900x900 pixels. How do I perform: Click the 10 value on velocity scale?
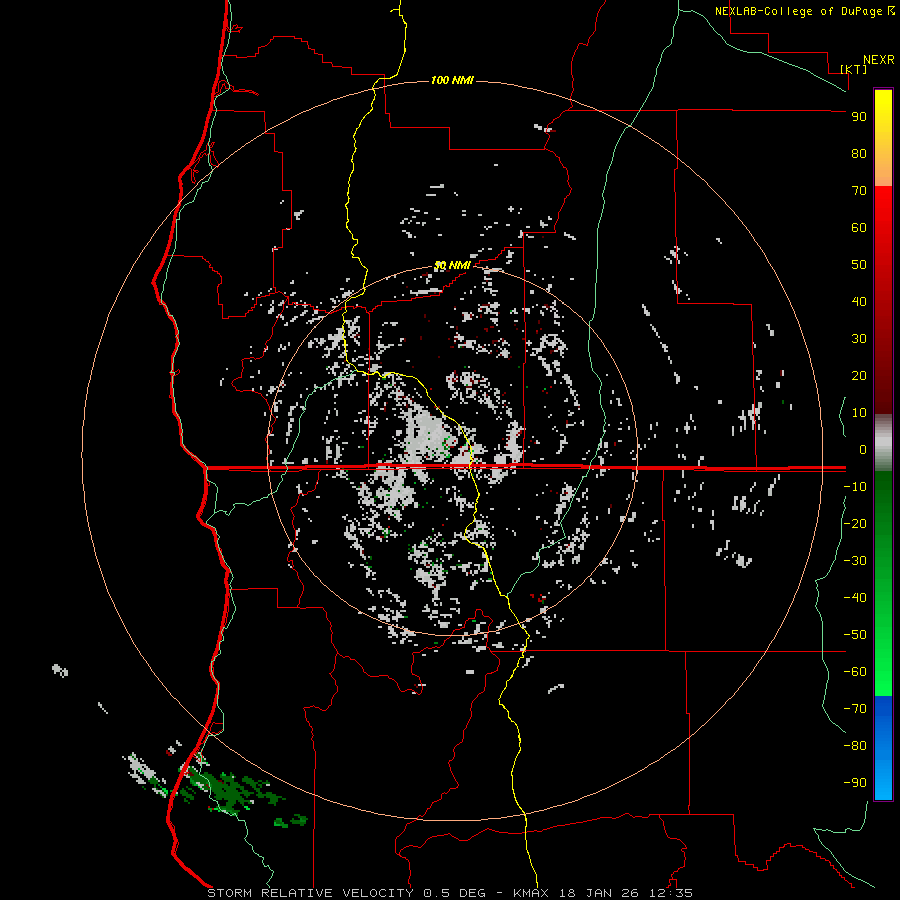click(x=859, y=413)
